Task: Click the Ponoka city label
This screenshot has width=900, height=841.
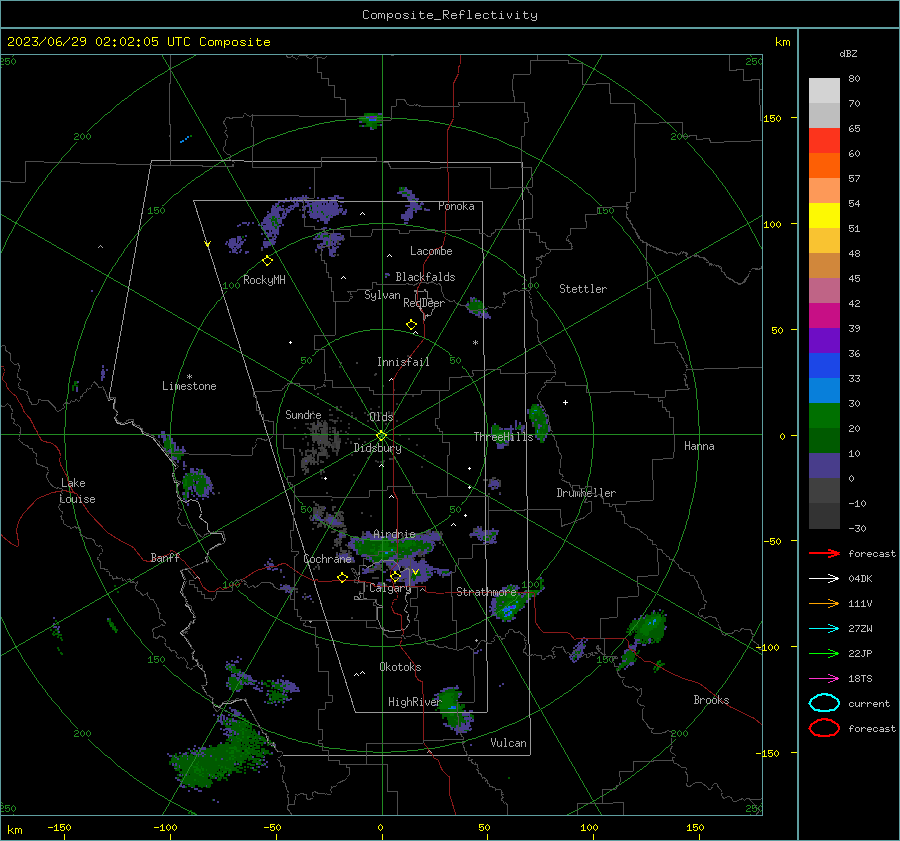Action: click(456, 206)
